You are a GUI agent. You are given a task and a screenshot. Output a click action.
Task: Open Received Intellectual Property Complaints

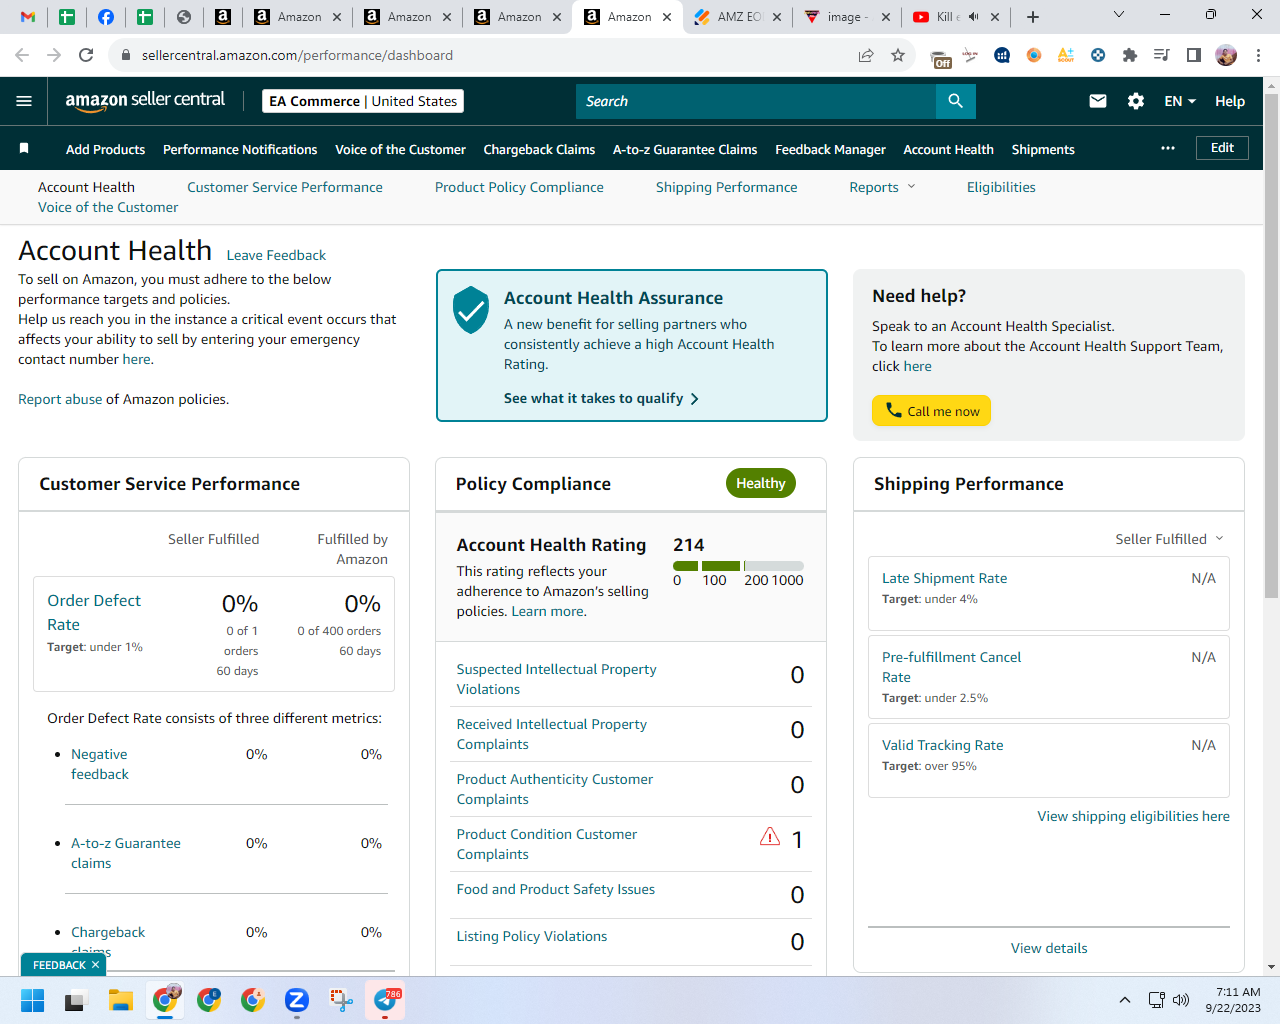pyautogui.click(x=551, y=734)
